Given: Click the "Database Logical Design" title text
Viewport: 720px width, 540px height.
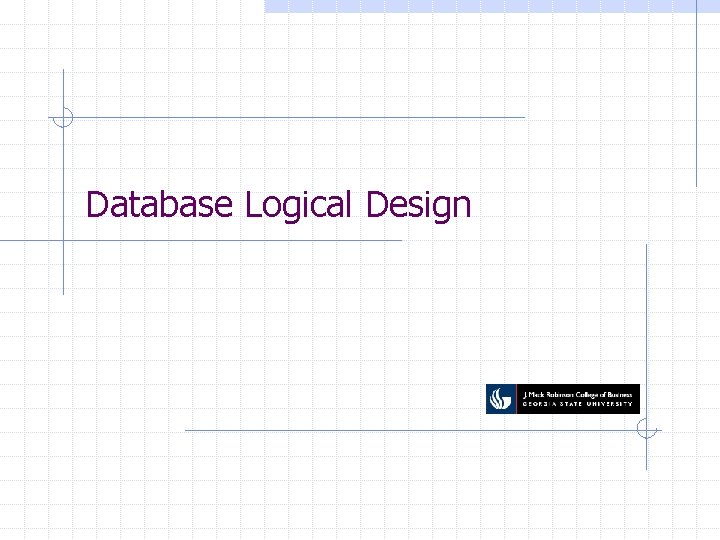Looking at the screenshot, I should 278,205.
